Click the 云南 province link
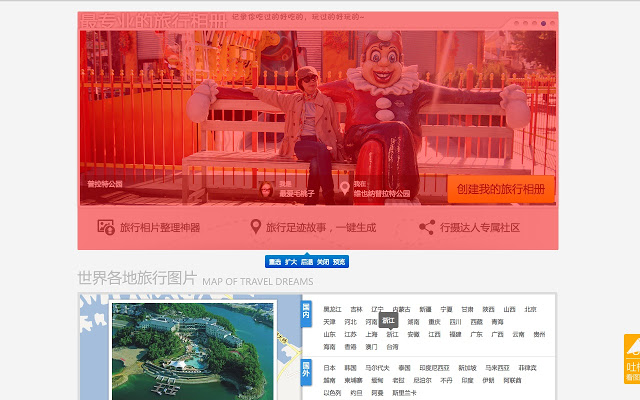640x400 pixels. click(x=518, y=334)
